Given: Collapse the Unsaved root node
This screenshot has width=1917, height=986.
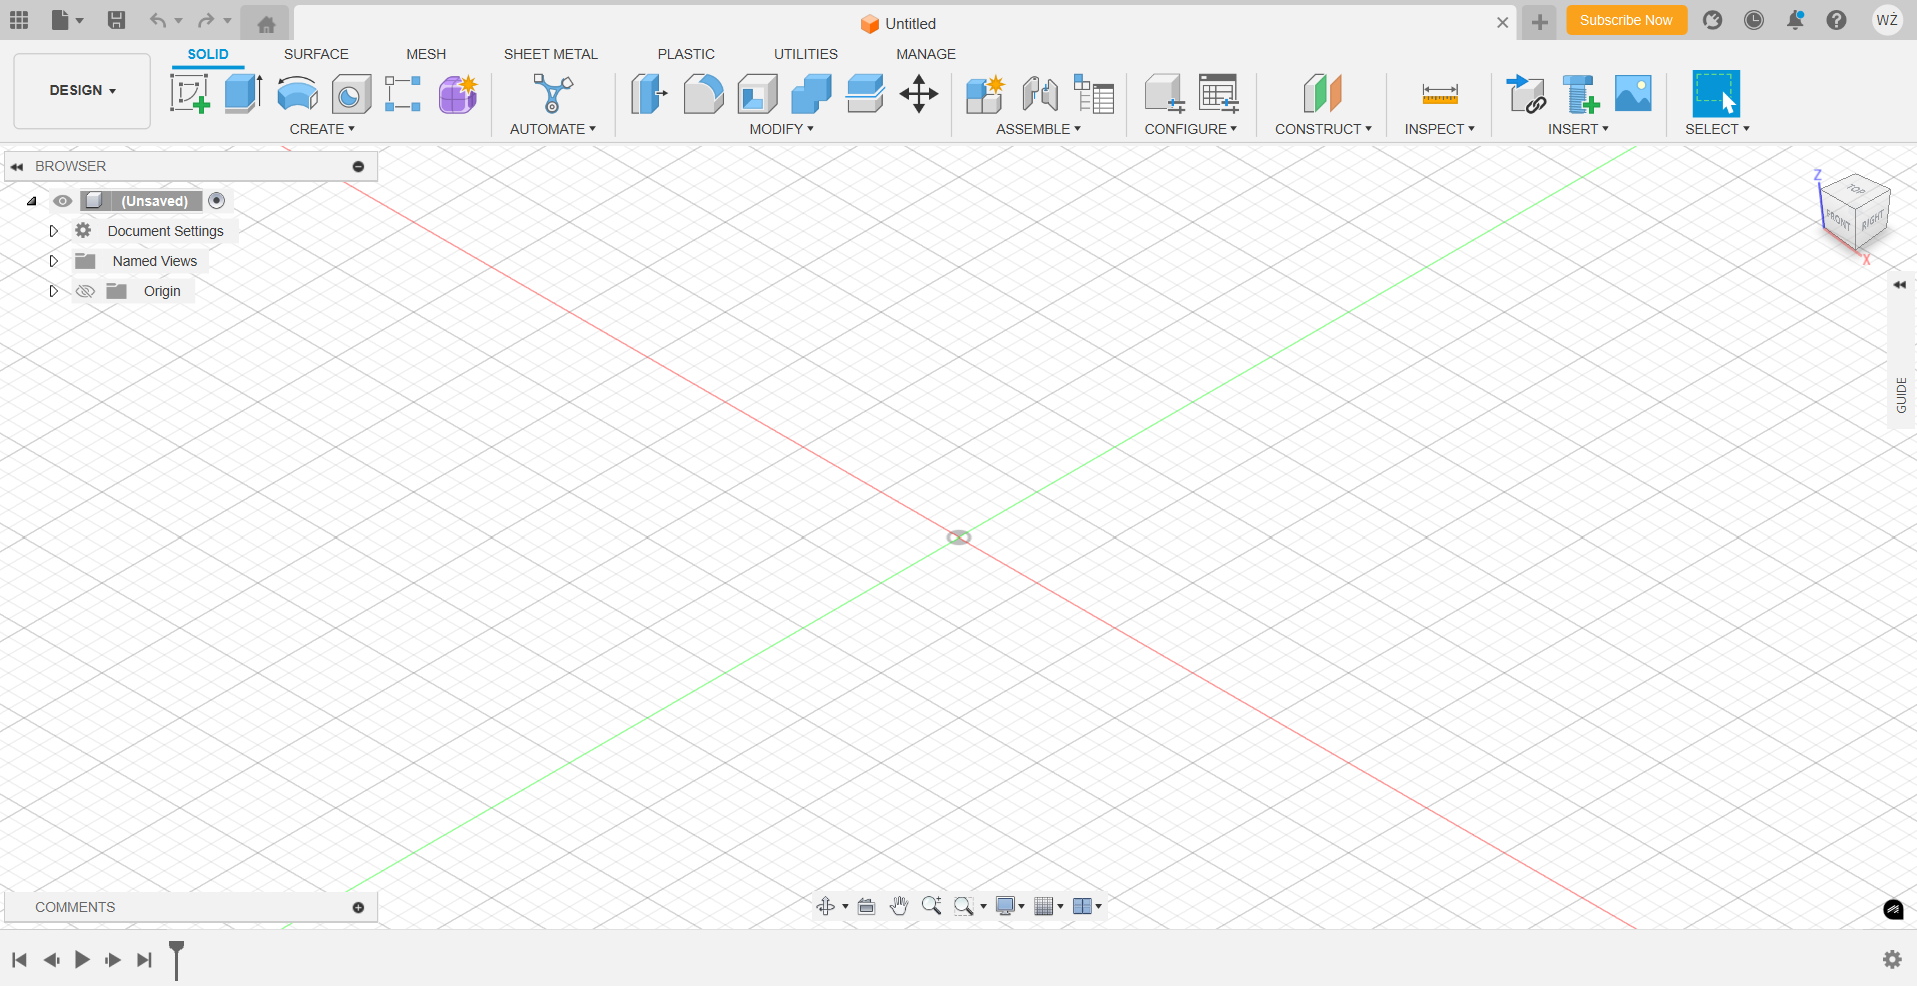Looking at the screenshot, I should click(32, 201).
